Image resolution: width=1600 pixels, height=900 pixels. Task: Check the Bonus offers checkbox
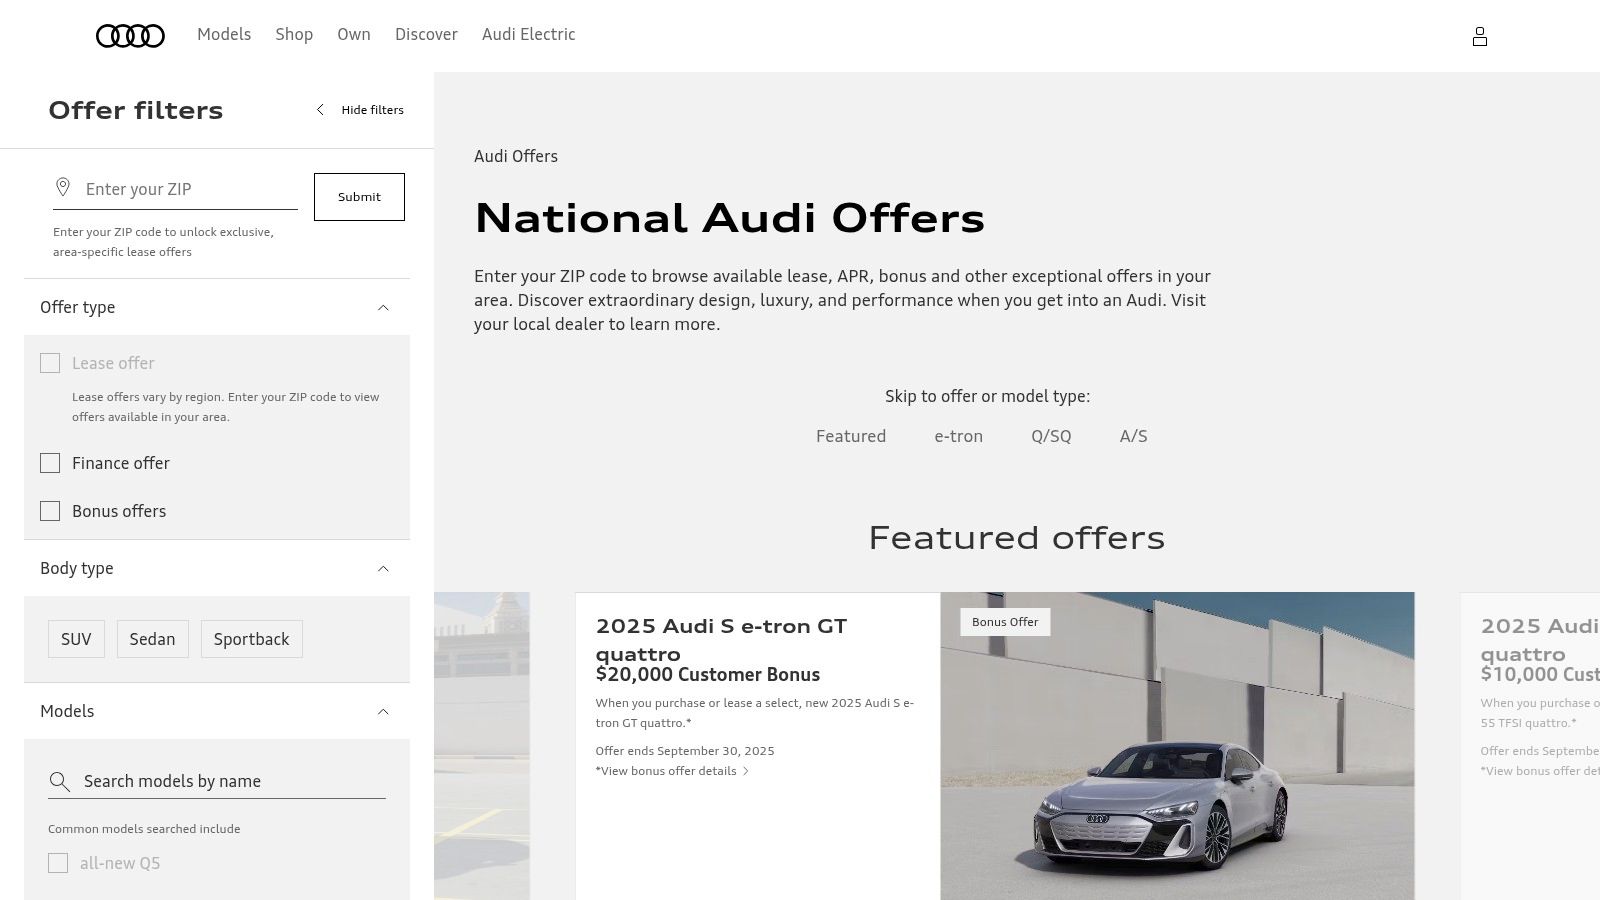pos(50,511)
